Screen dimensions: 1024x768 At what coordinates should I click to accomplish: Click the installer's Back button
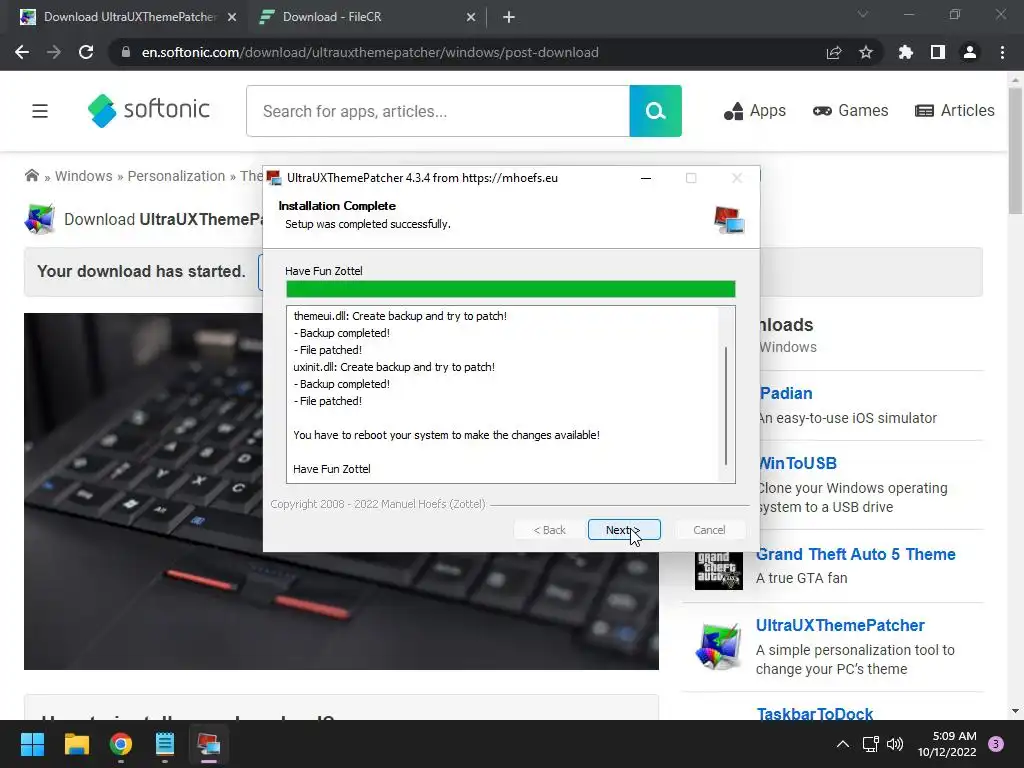coord(549,530)
